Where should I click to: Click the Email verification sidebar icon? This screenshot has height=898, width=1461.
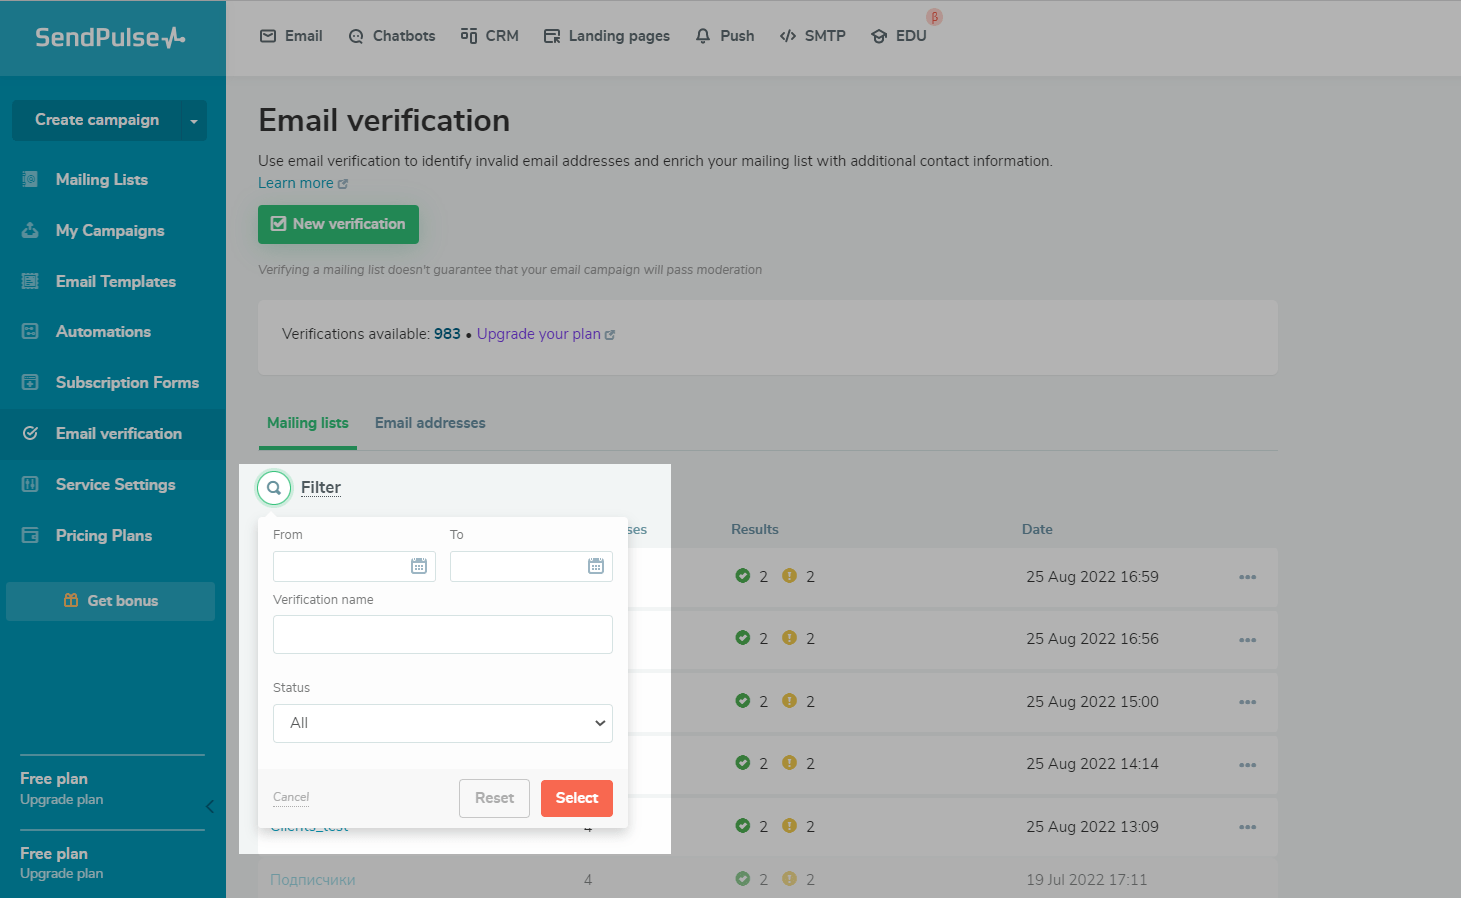coord(30,433)
